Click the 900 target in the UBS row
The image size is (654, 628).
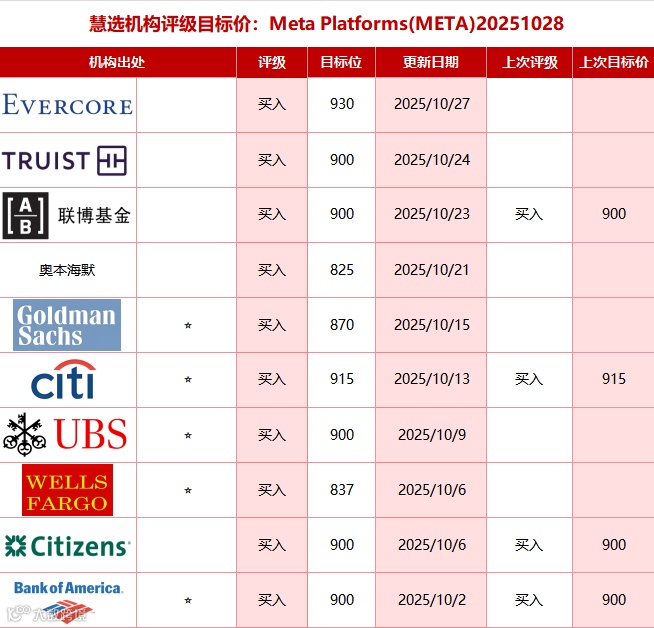pos(342,435)
